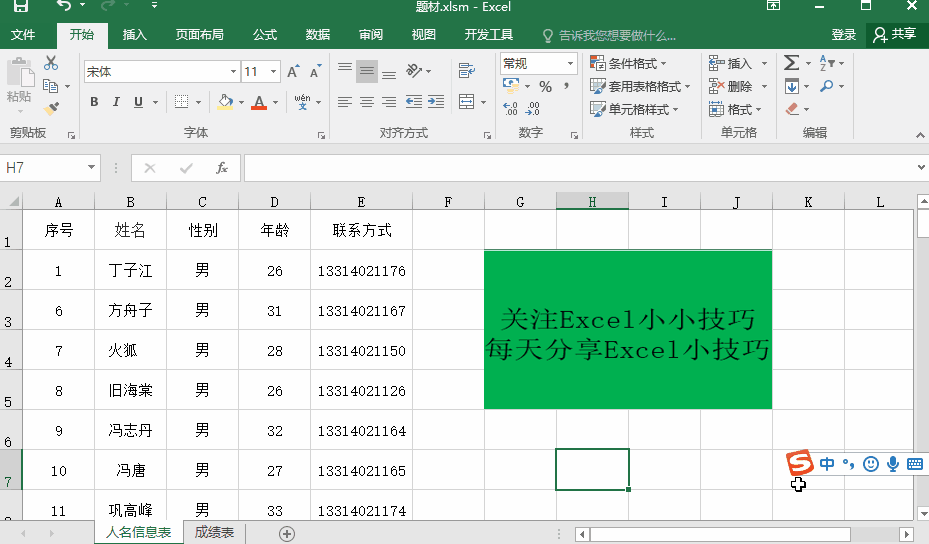Toggle Wrap Text icon
Image resolution: width=929 pixels, height=544 pixels.
(467, 71)
